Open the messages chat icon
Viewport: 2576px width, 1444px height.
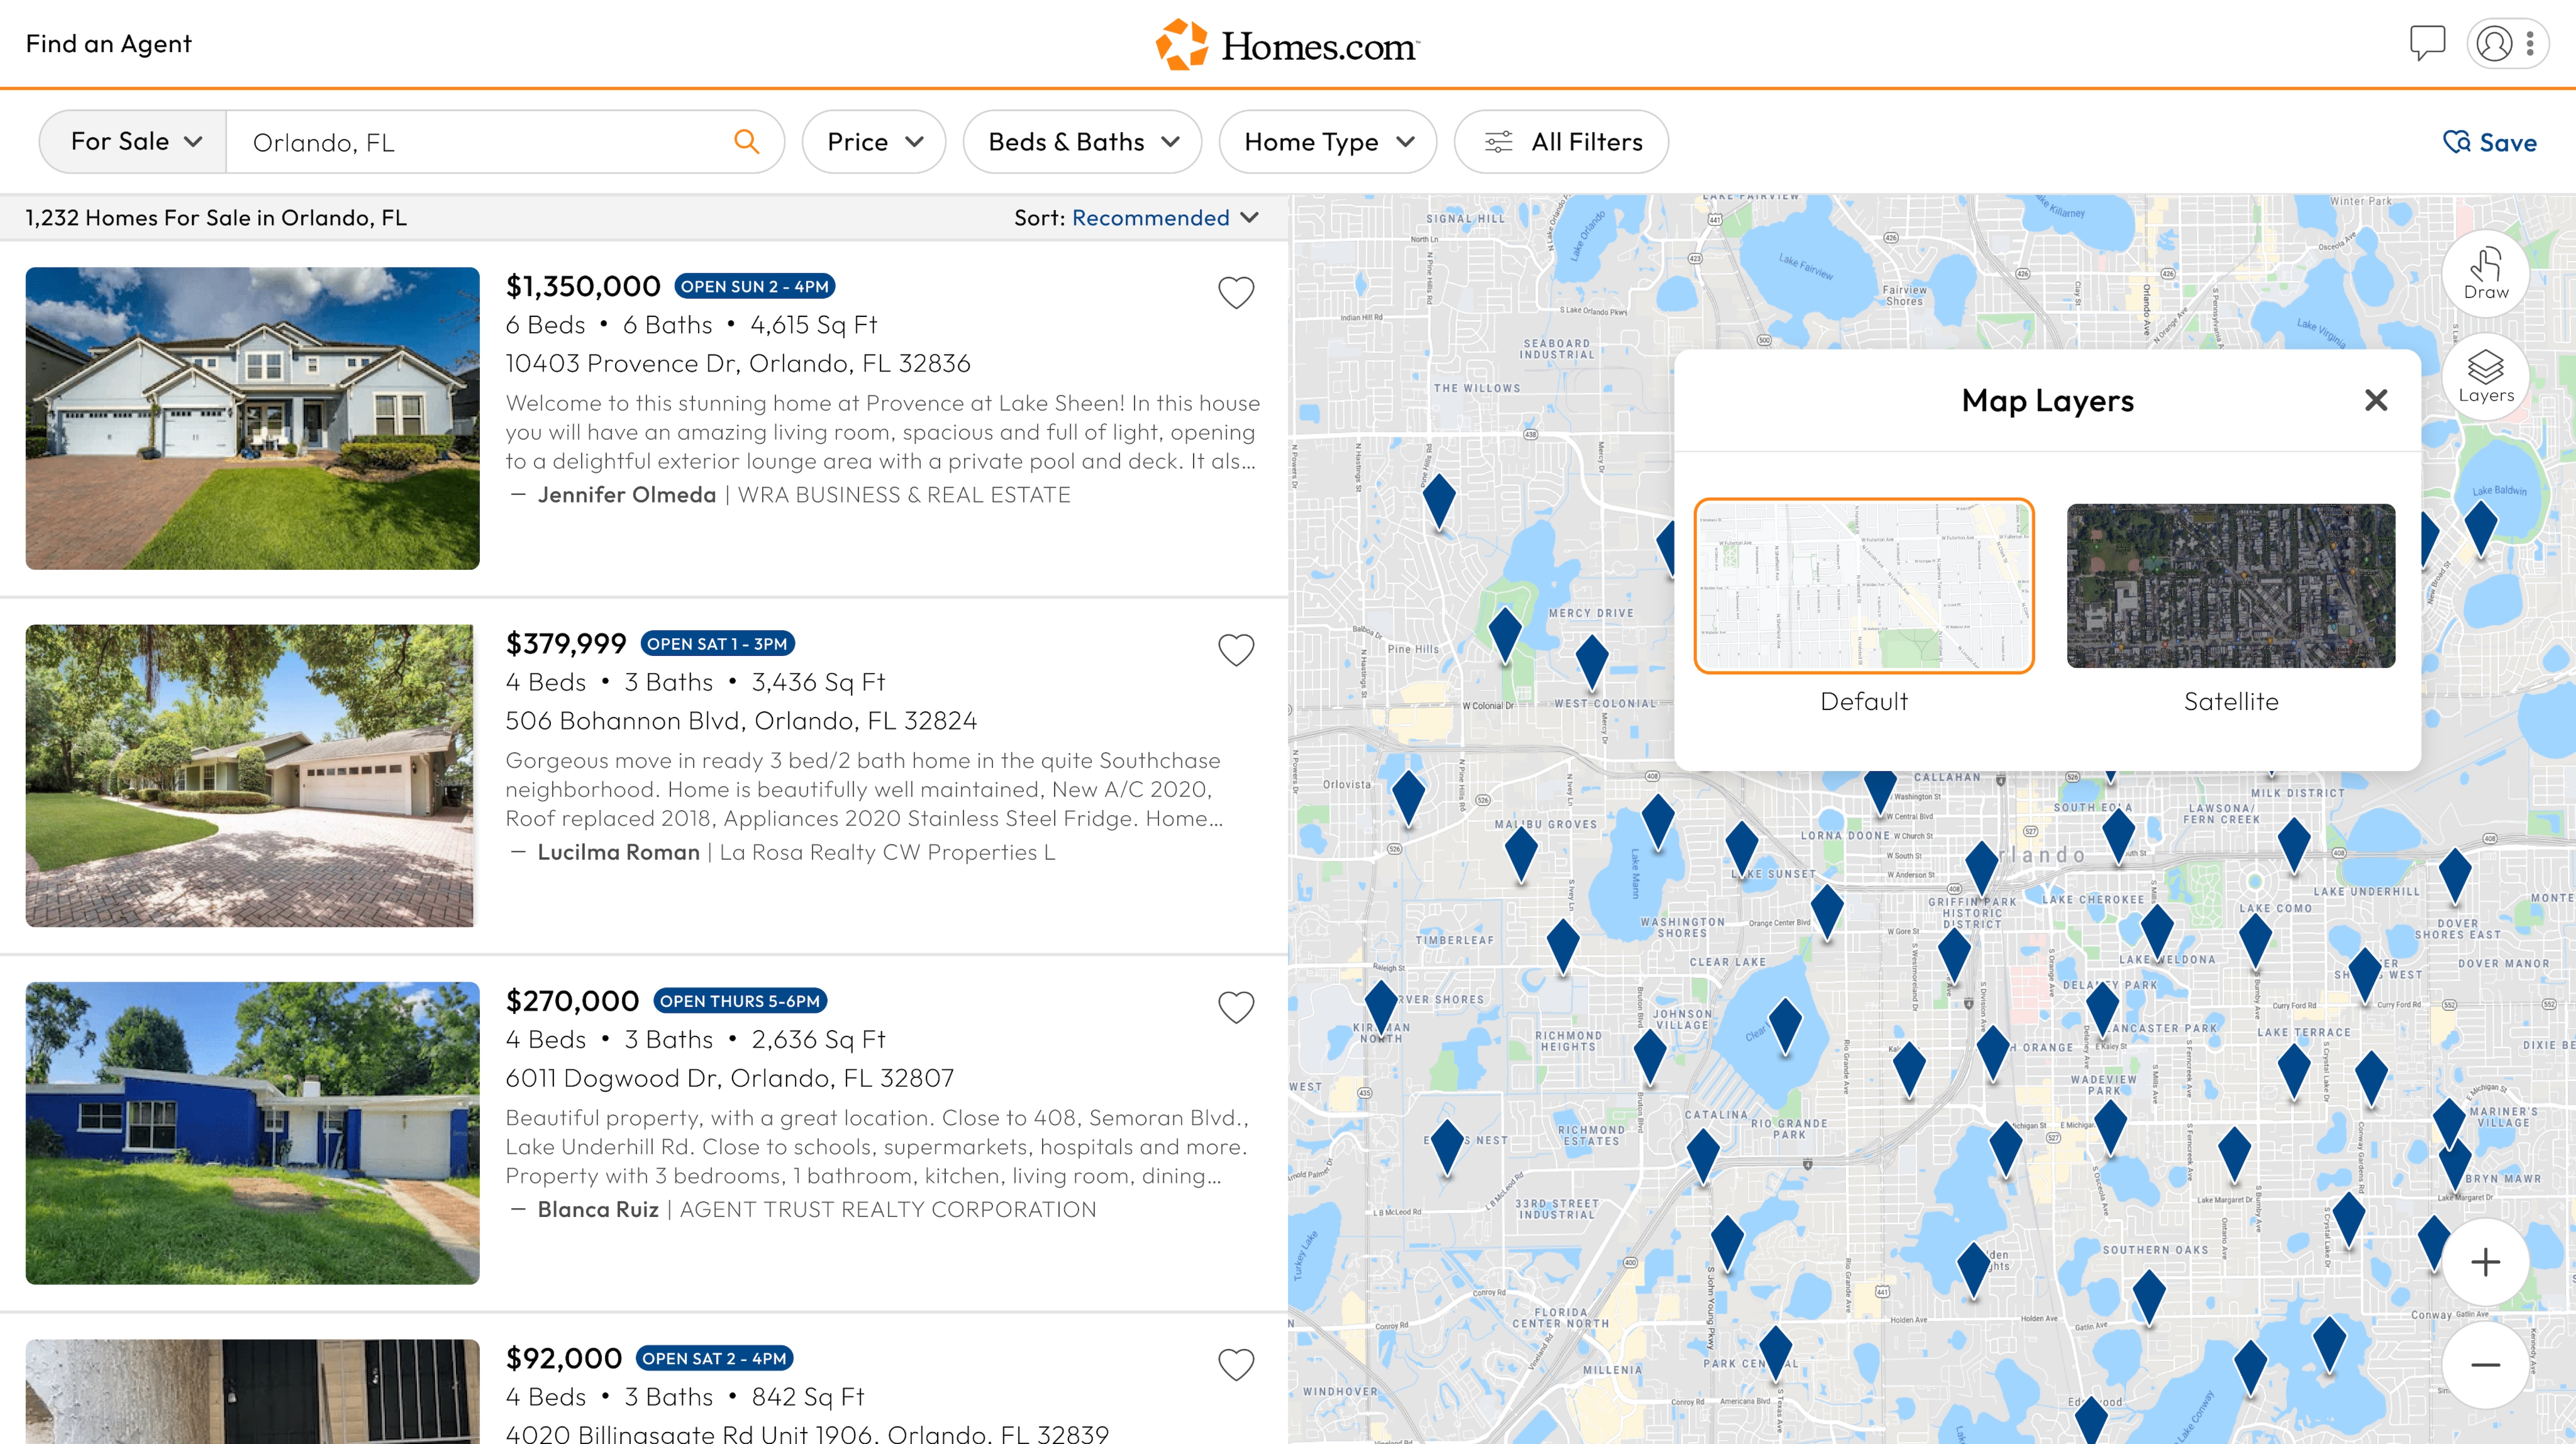(x=2426, y=43)
